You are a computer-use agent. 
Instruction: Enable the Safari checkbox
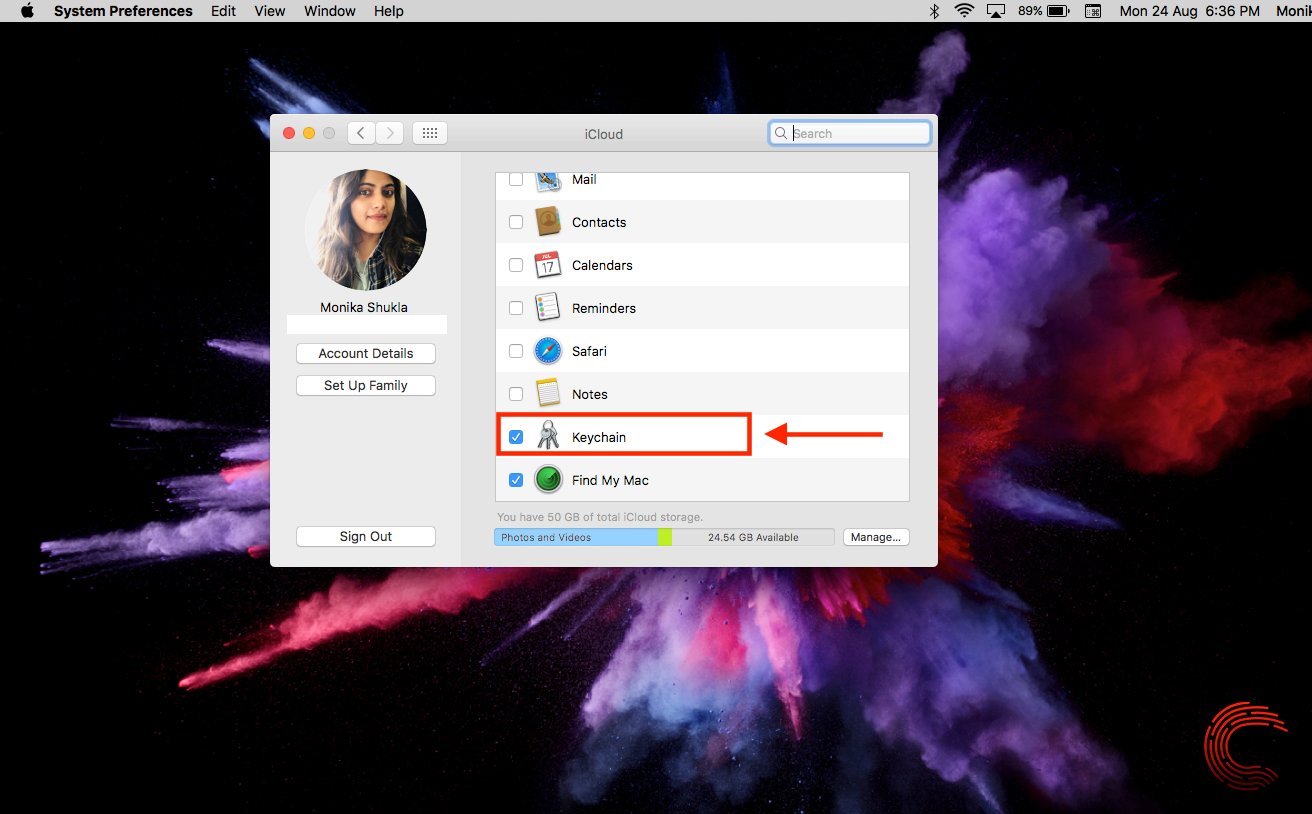tap(516, 351)
